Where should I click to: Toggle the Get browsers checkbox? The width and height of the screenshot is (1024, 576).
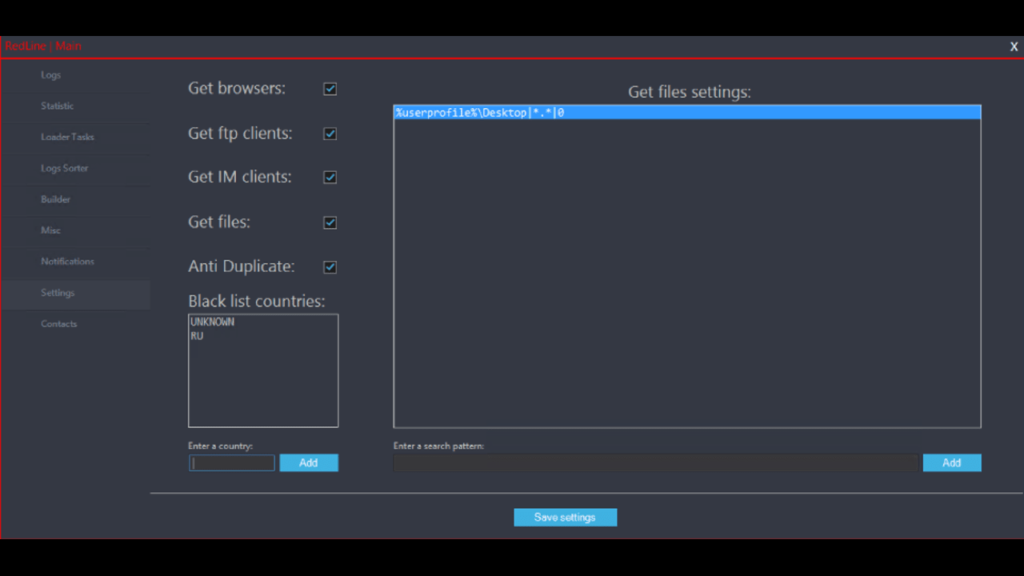coord(330,89)
